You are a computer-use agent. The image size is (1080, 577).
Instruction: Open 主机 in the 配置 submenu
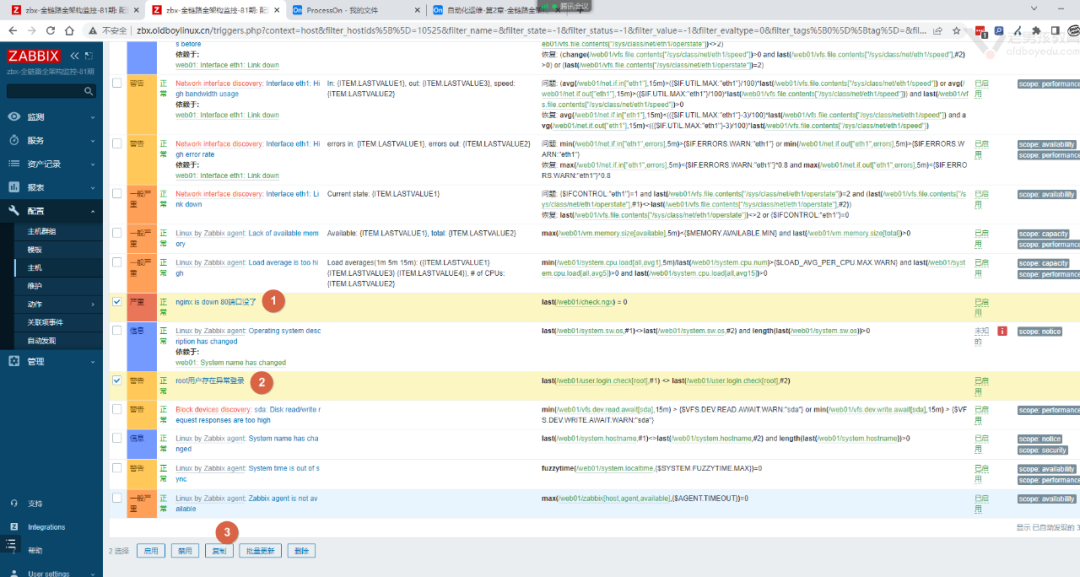pyautogui.click(x=34, y=268)
